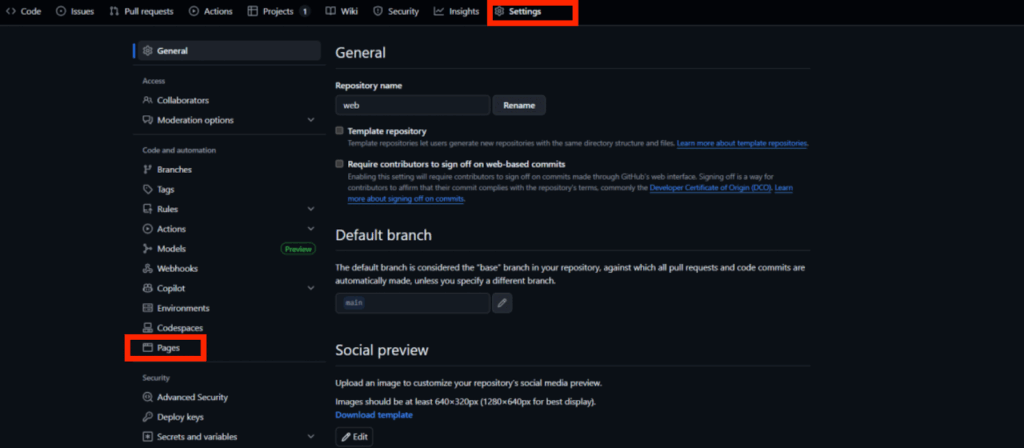
Task: Click the Models icon in sidebar
Action: [x=148, y=249]
